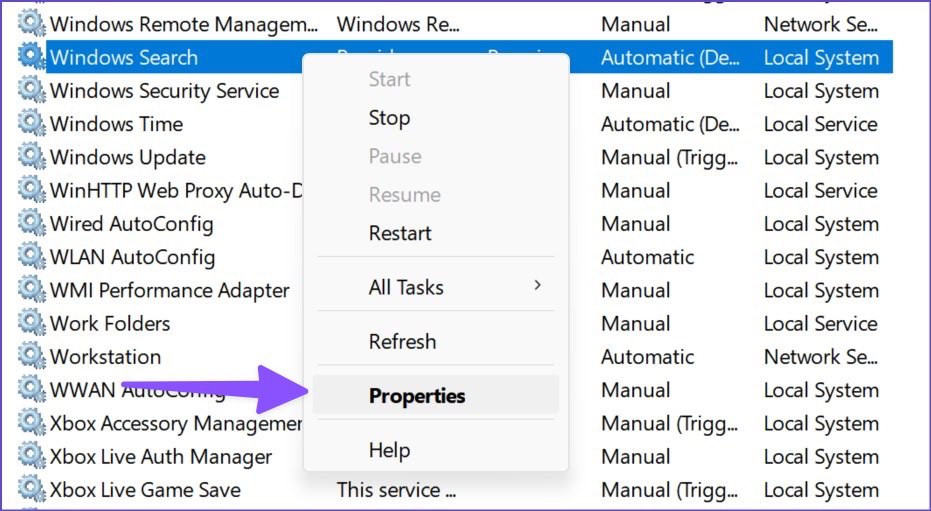Choose Restart in the context menu
The height and width of the screenshot is (511, 931).
tap(400, 233)
